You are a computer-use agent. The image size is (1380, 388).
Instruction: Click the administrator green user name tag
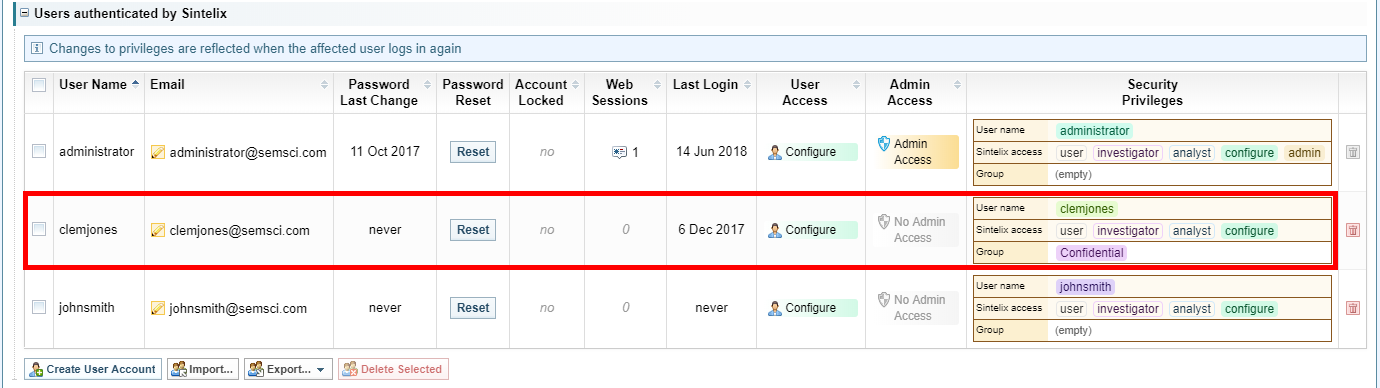click(x=1094, y=131)
